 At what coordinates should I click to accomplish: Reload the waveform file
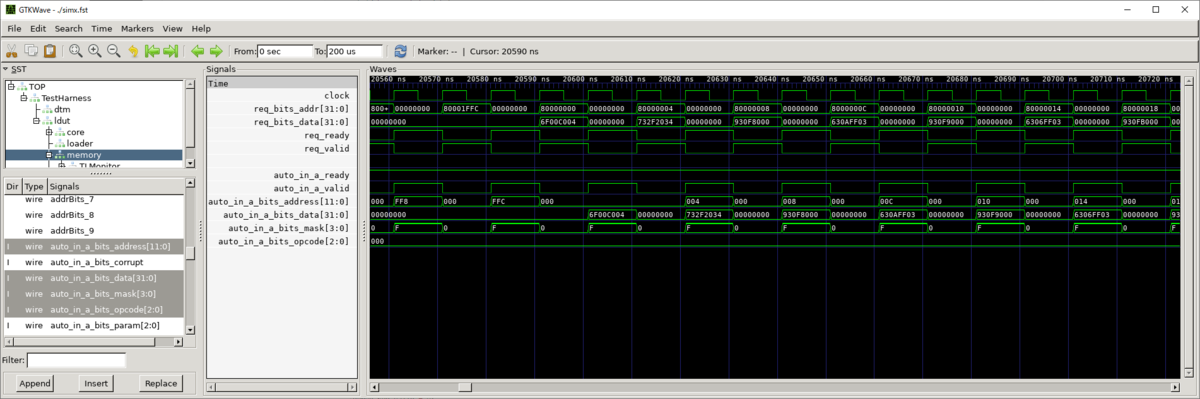[401, 51]
